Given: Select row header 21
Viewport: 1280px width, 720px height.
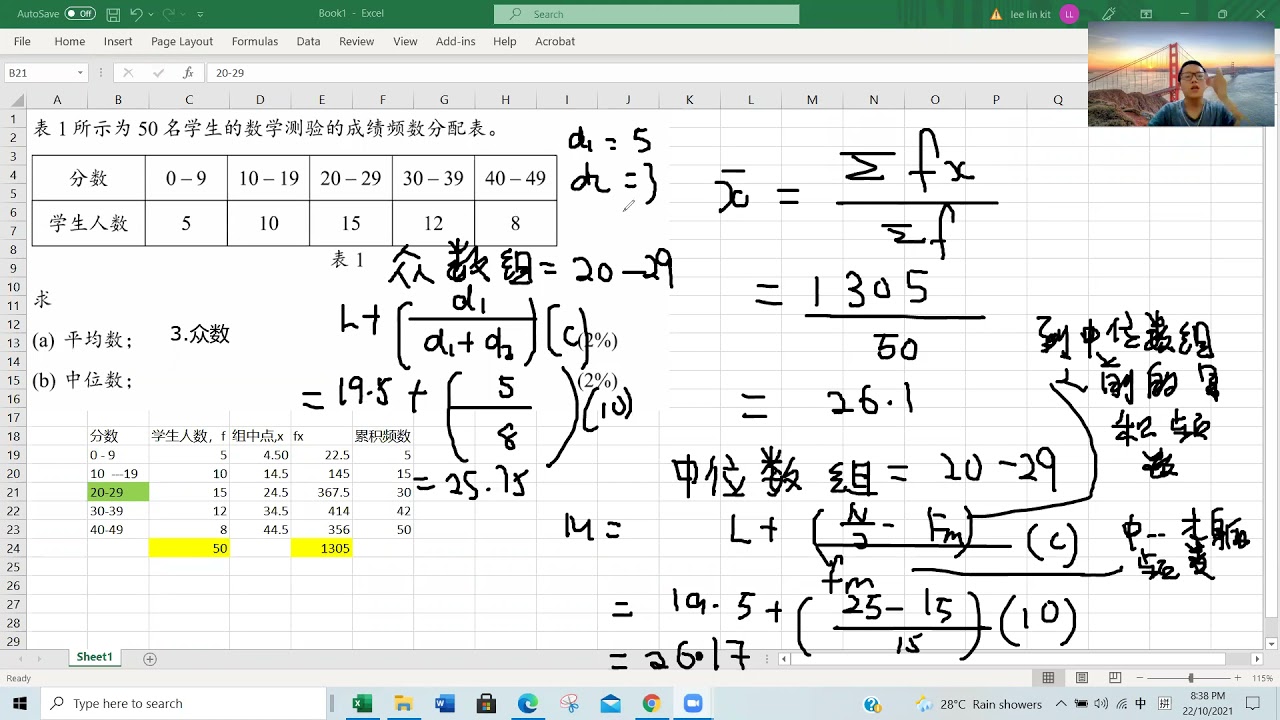Looking at the screenshot, I should click(14, 492).
